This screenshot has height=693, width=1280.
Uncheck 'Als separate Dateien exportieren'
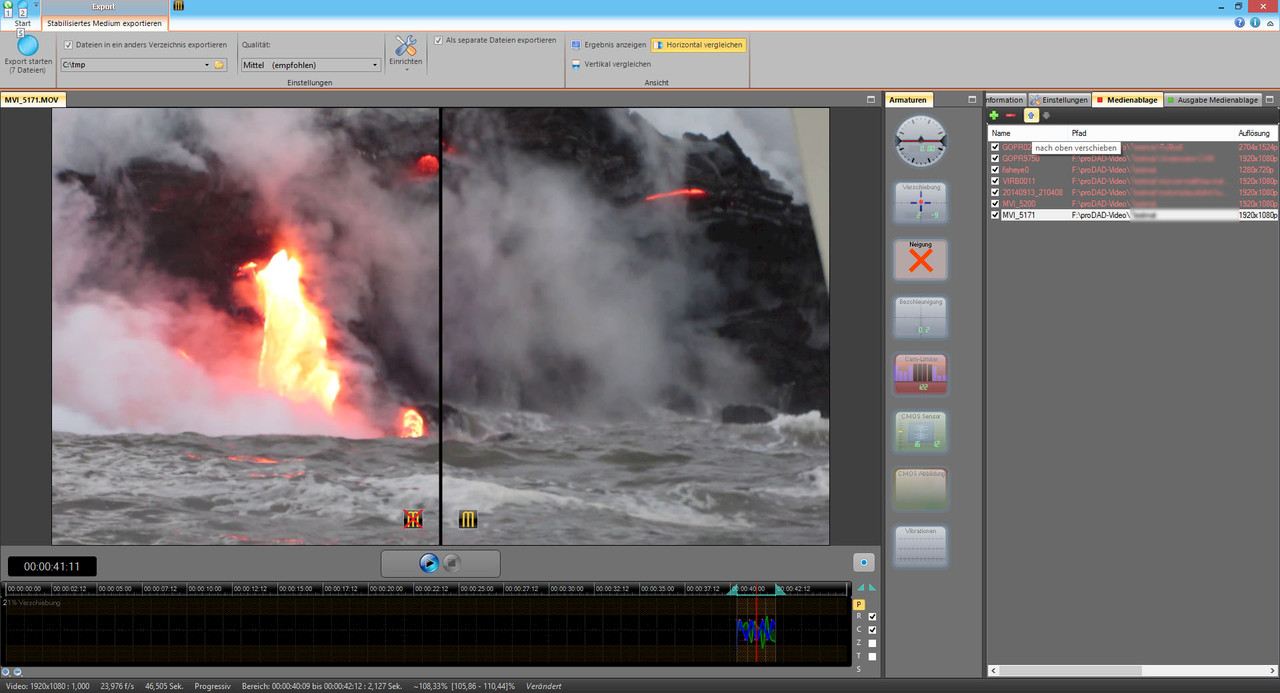point(438,40)
